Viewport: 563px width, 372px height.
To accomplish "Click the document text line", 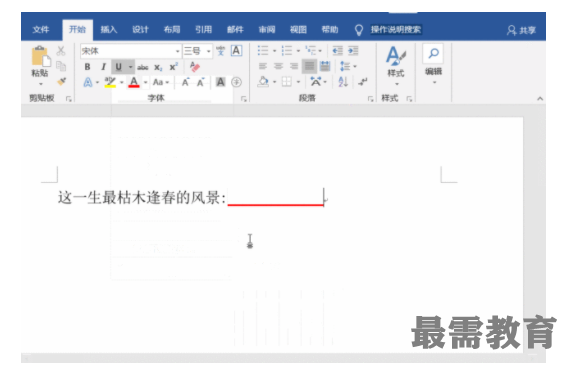I will [142, 197].
